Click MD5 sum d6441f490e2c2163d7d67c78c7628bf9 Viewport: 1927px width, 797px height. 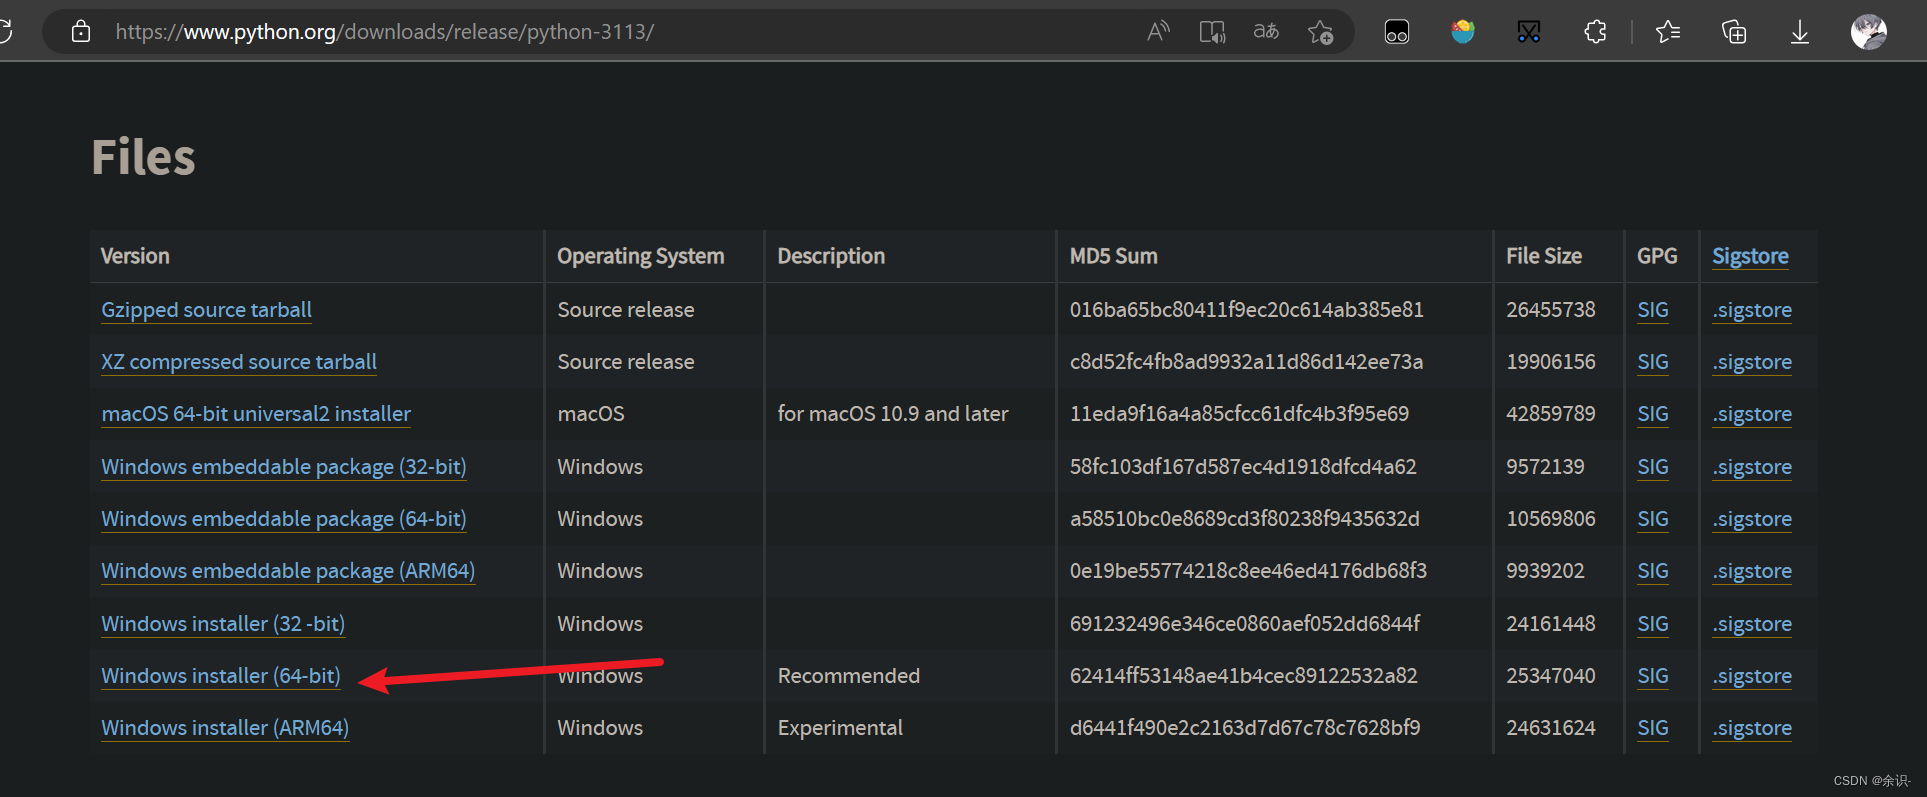click(1245, 728)
